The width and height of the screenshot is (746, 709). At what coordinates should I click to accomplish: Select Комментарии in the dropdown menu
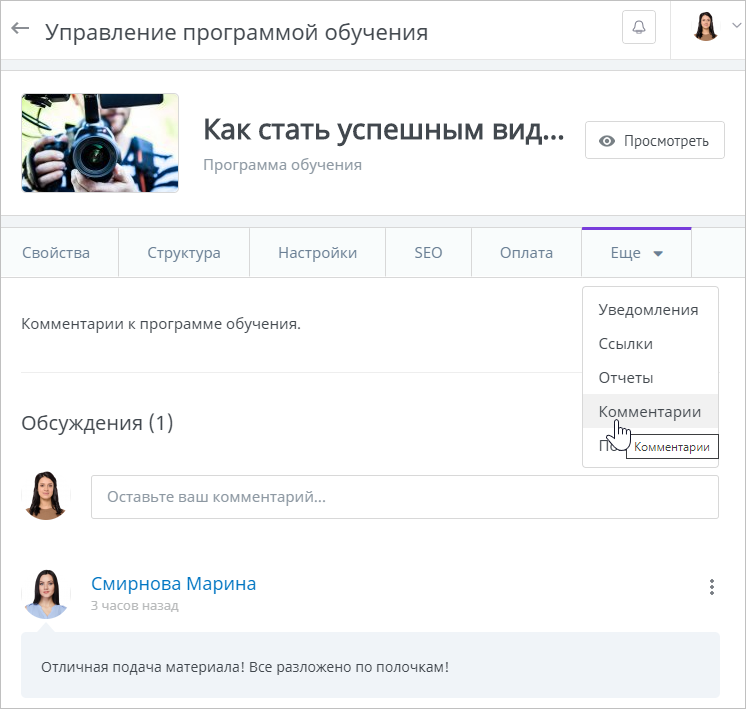[650, 412]
